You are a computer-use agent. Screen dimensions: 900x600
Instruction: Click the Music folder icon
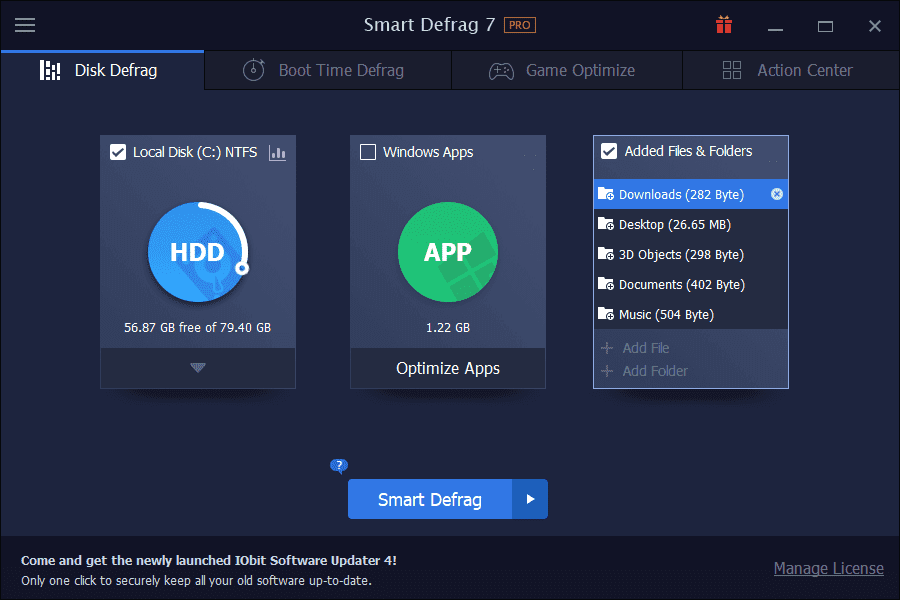tap(606, 314)
